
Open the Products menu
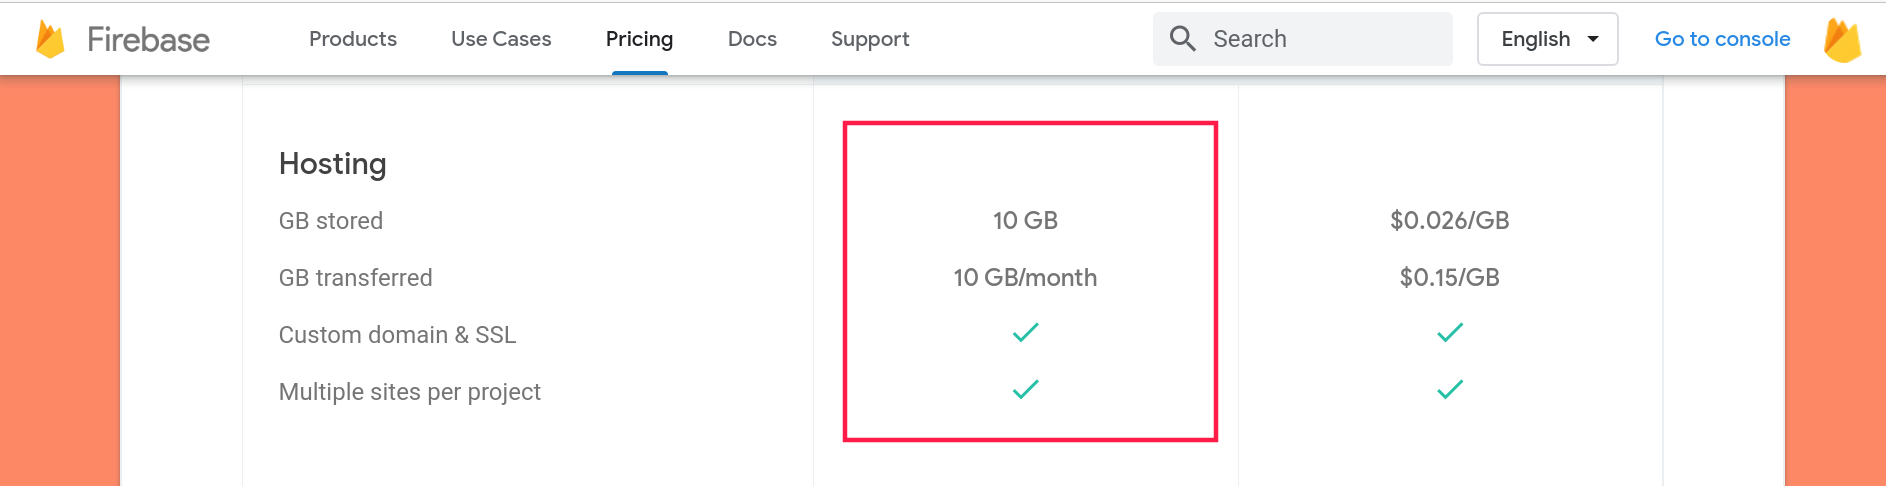click(x=353, y=39)
